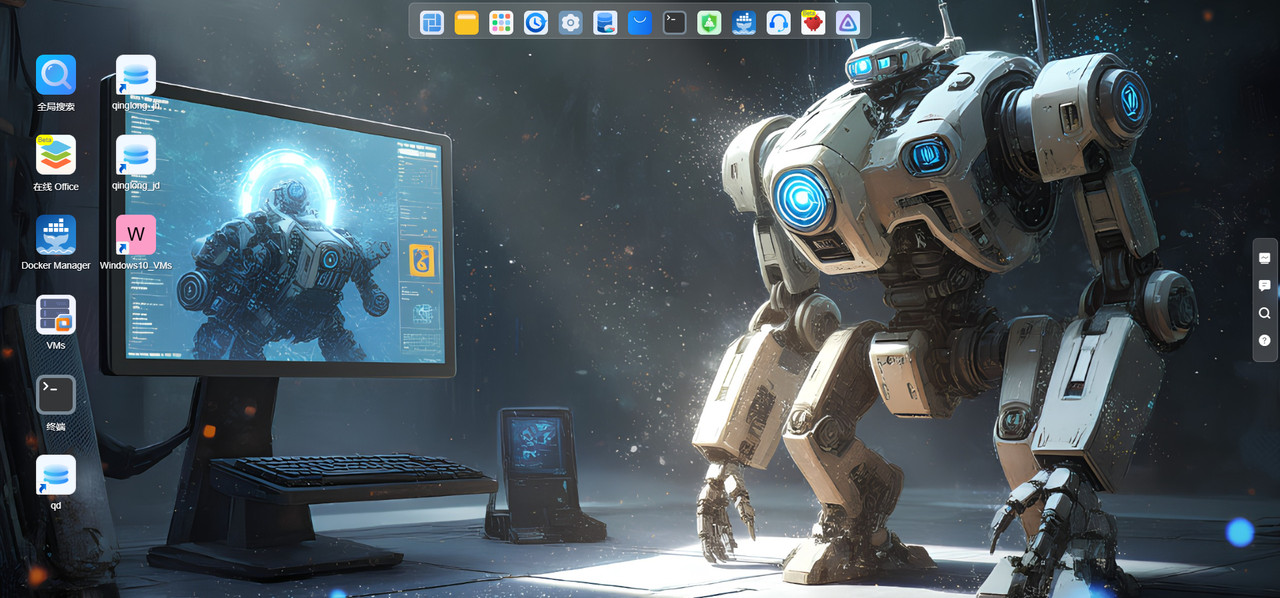Open the window layout icon in the dock
Viewport: 1280px width, 598px height.
pos(432,22)
